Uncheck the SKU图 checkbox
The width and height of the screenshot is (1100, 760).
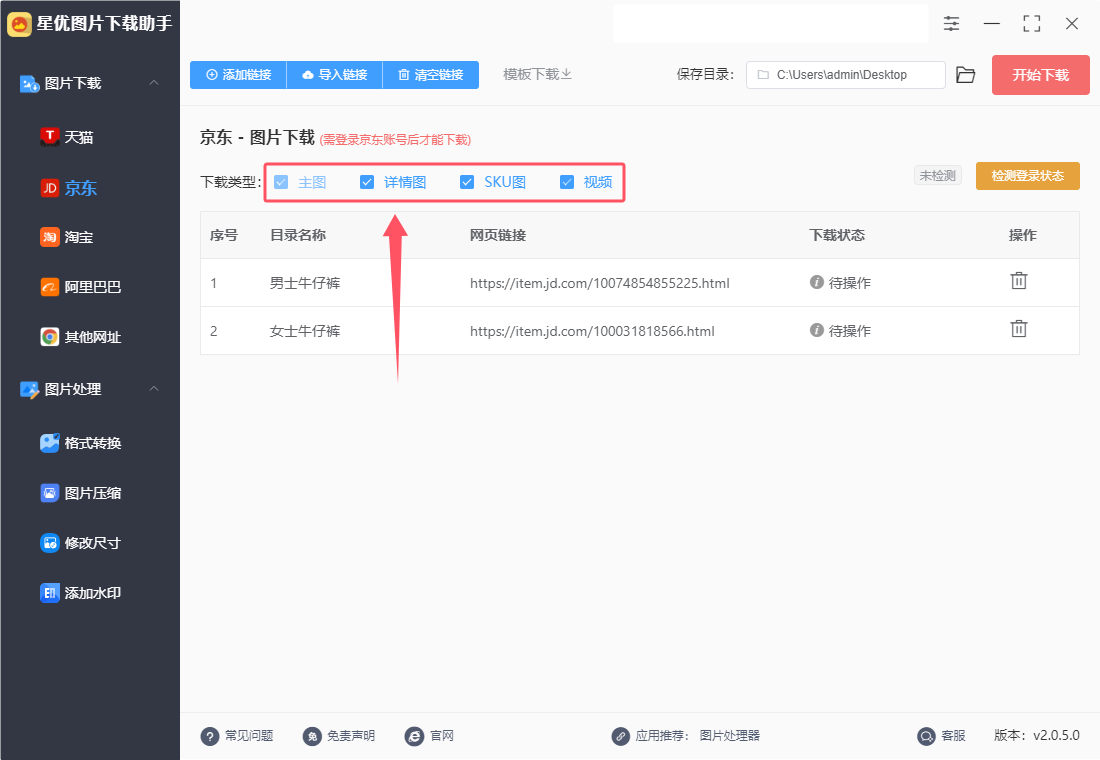coord(467,182)
